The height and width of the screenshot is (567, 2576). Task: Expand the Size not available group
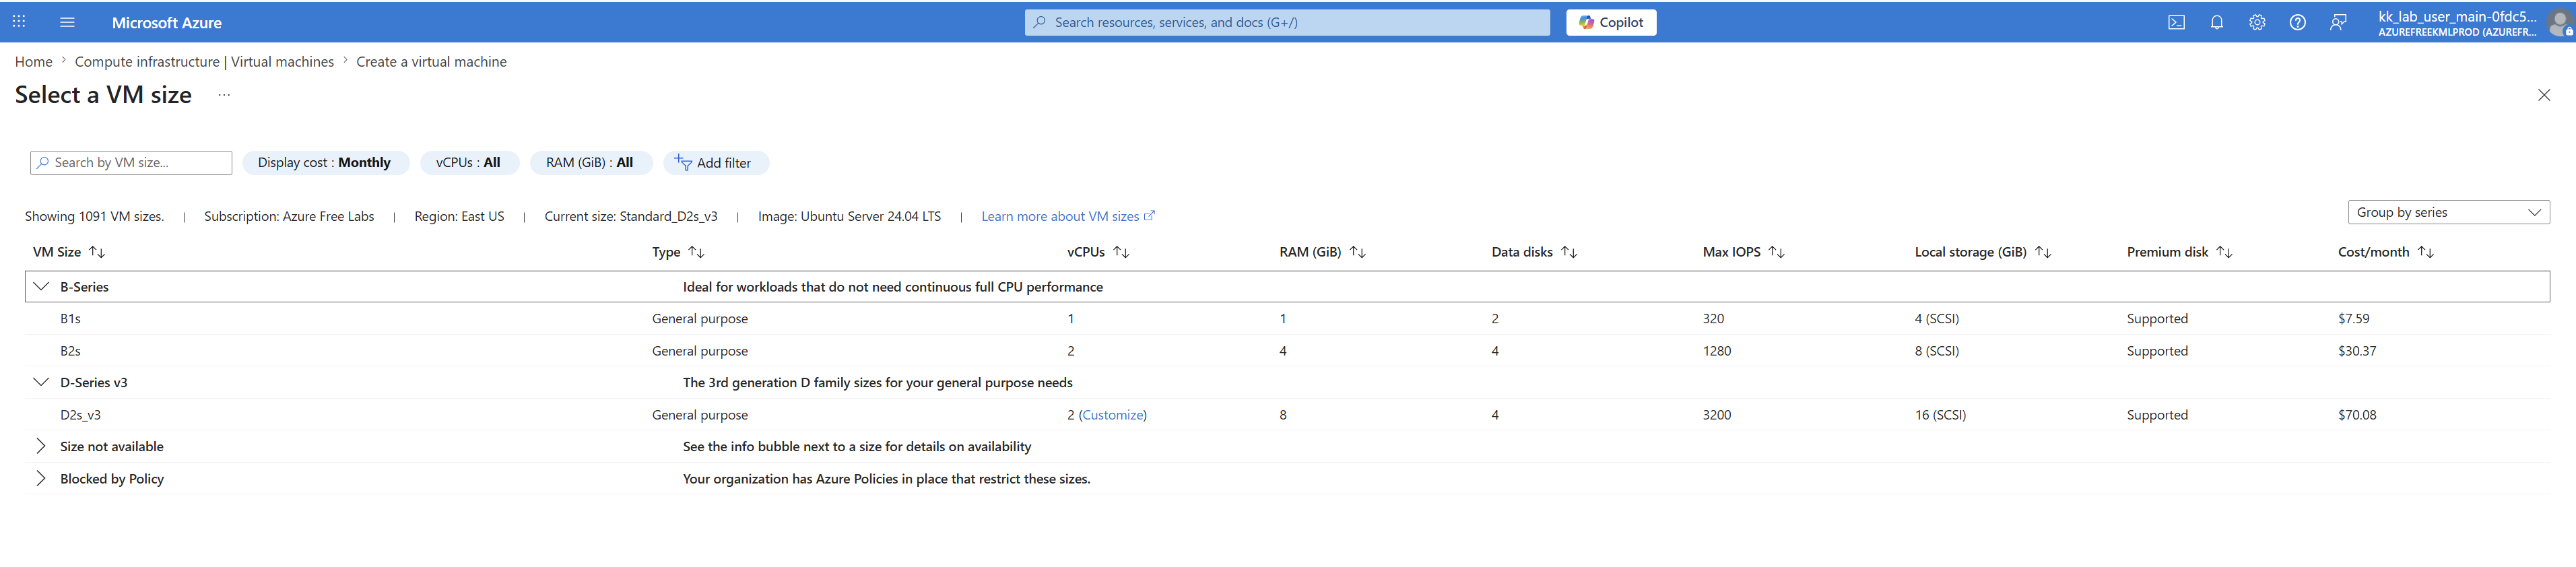41,446
